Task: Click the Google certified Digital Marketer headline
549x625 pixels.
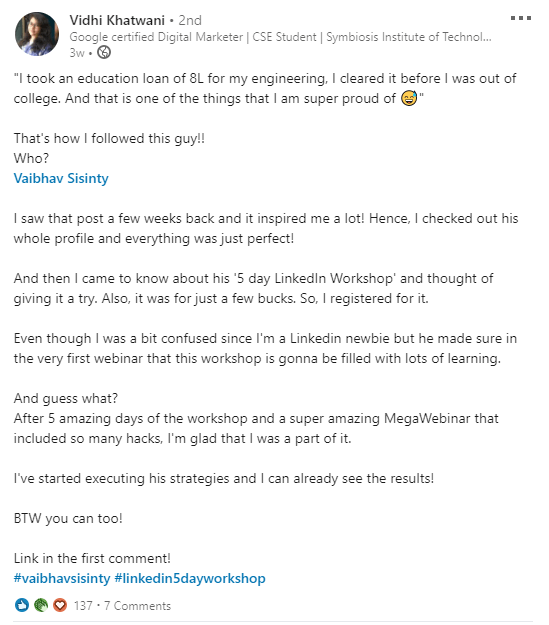Action: [x=280, y=37]
